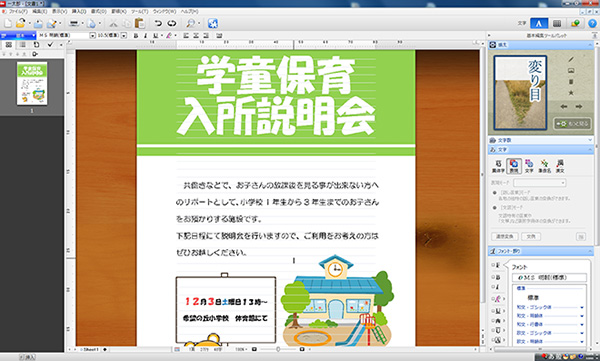The height and width of the screenshot is (361, 600).
Task: Click the Redo arrow icon
Action: [172, 23]
